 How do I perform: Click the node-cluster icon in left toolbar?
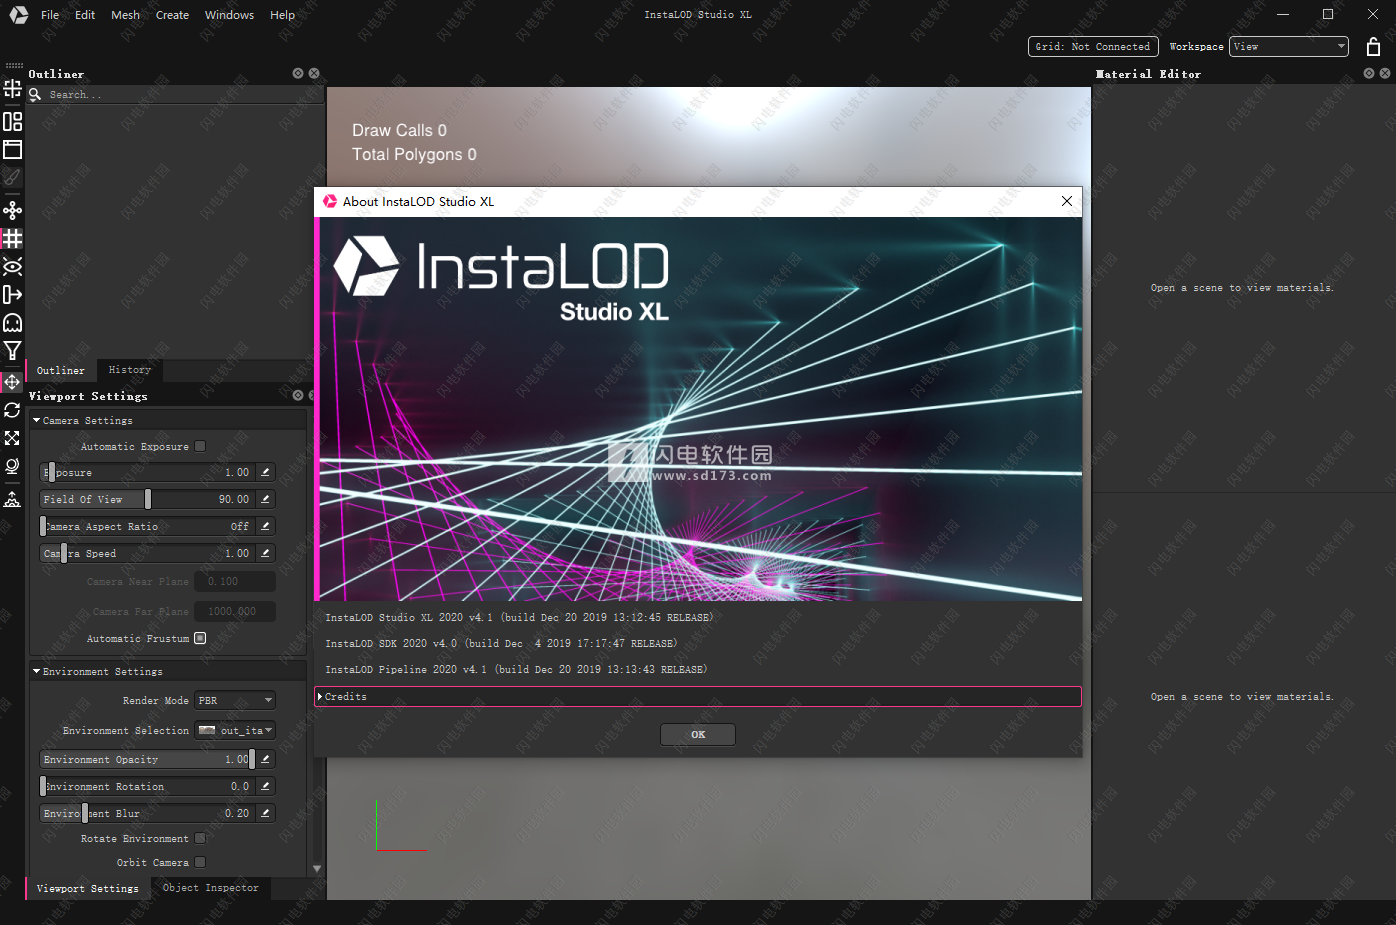pyautogui.click(x=12, y=210)
